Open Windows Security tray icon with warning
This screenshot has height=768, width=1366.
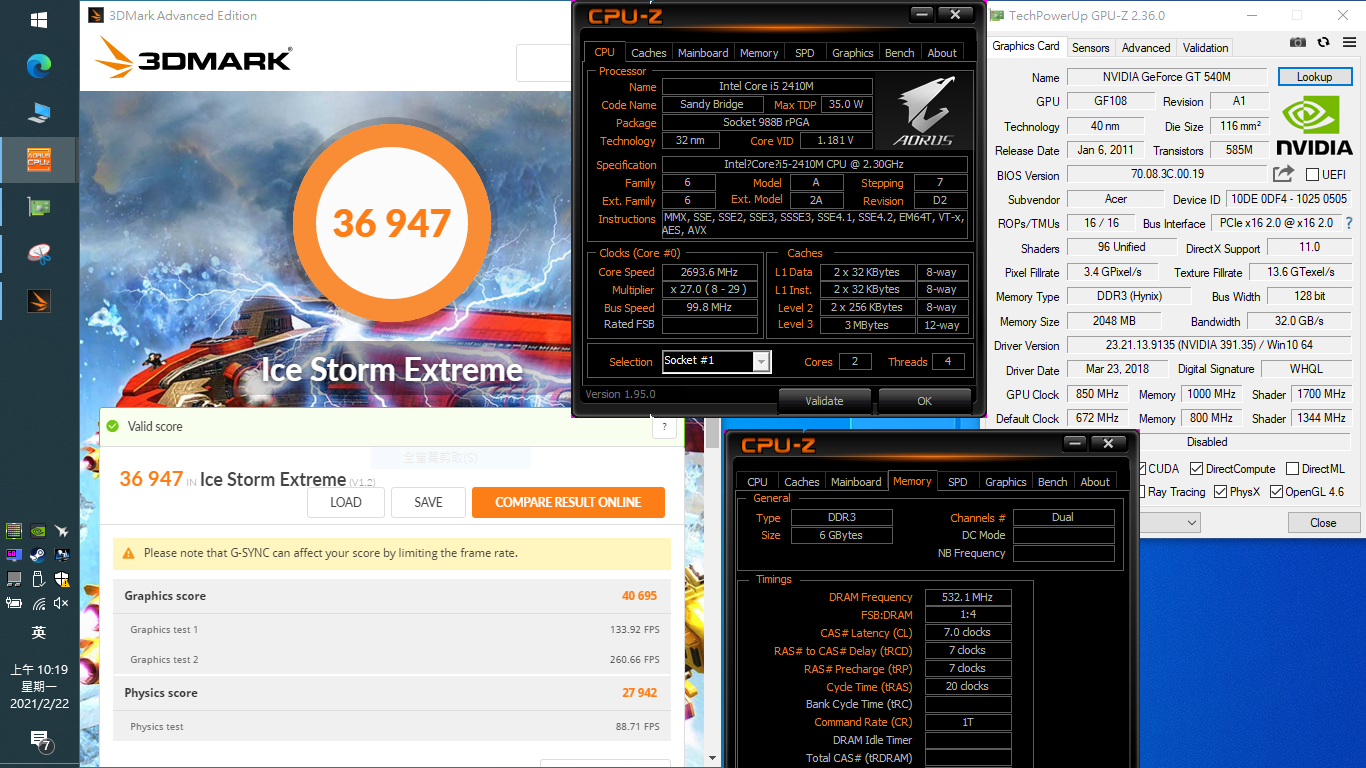coord(62,579)
